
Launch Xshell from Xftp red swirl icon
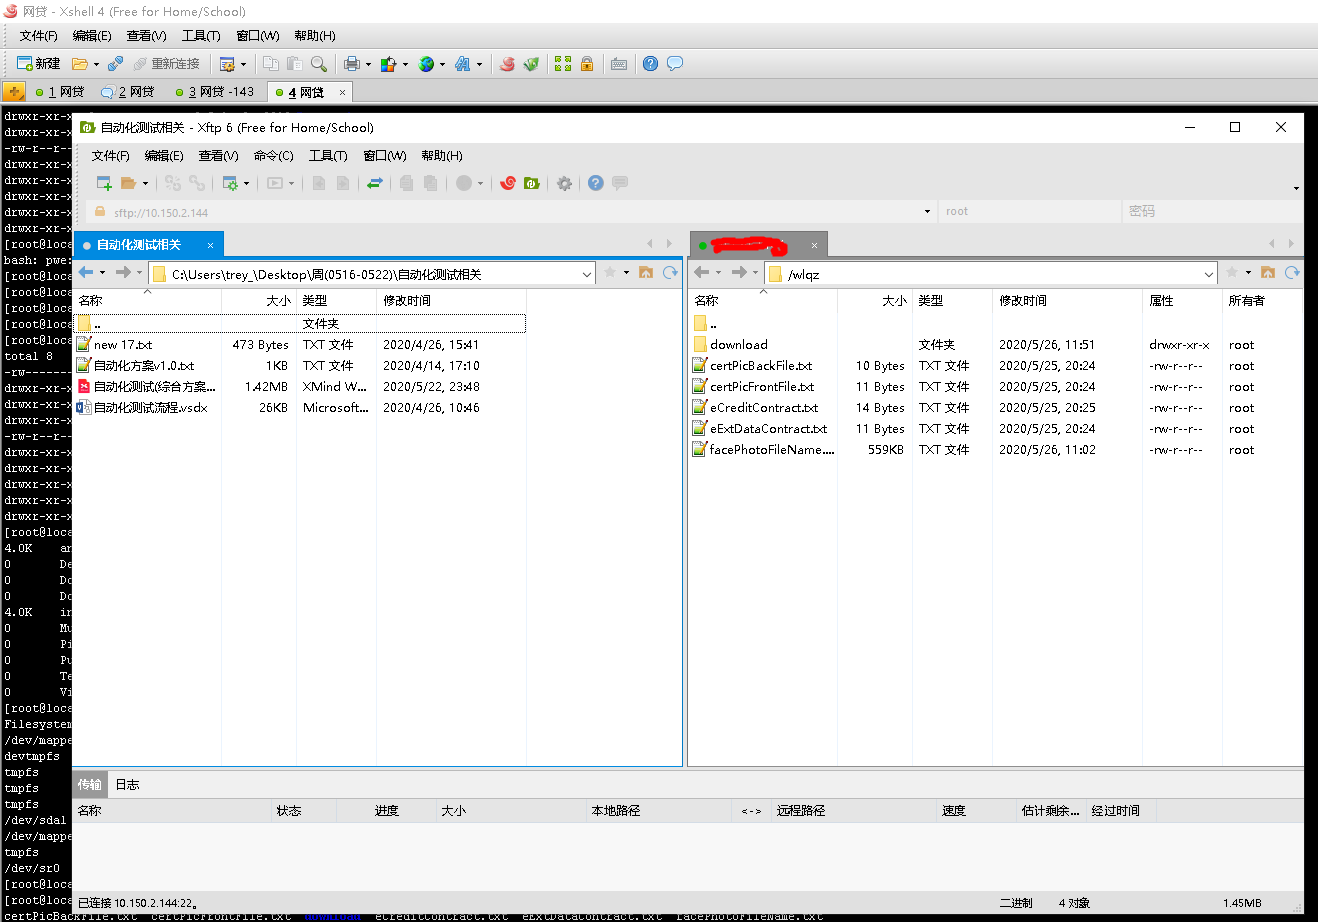[508, 183]
